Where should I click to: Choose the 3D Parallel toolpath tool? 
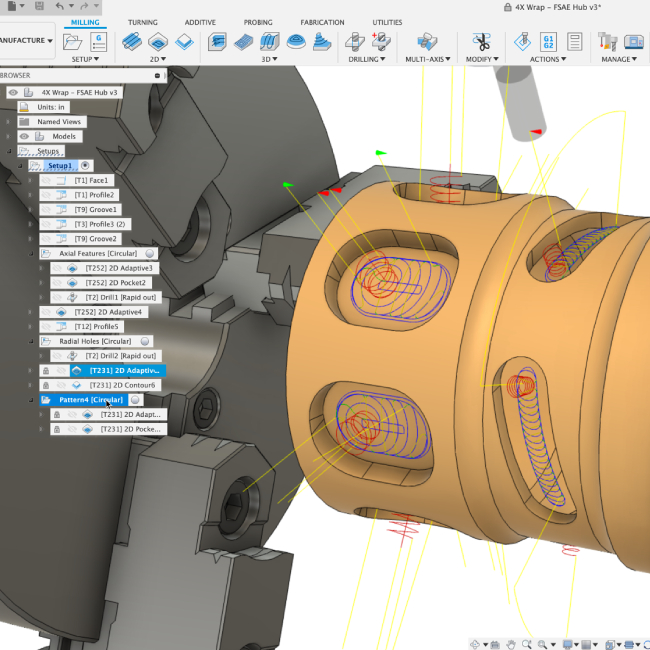coord(269,42)
